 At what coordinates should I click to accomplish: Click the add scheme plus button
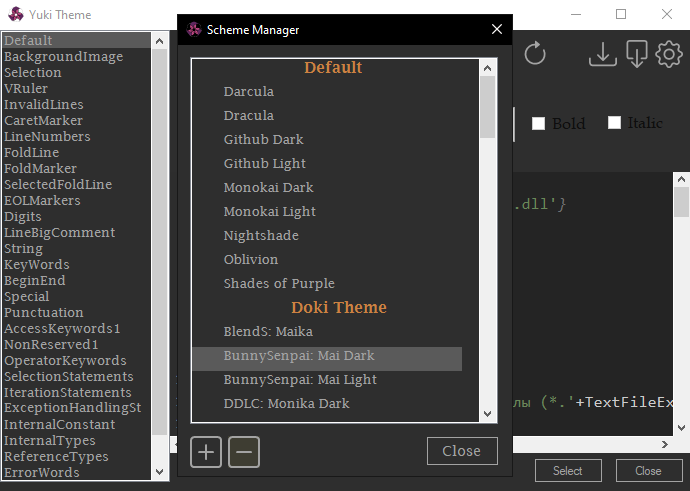click(206, 452)
